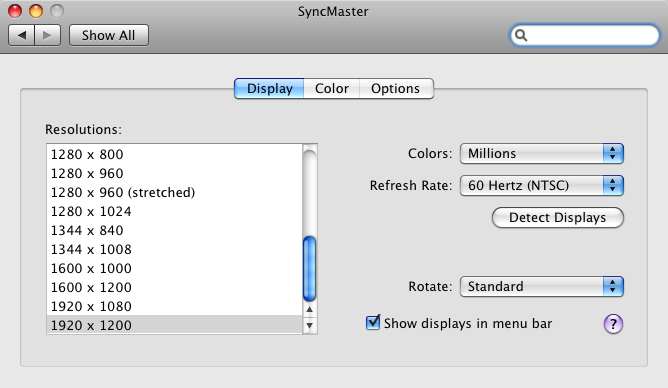
Task: Toggle Show displays in menu bar checkbox
Action: (373, 322)
